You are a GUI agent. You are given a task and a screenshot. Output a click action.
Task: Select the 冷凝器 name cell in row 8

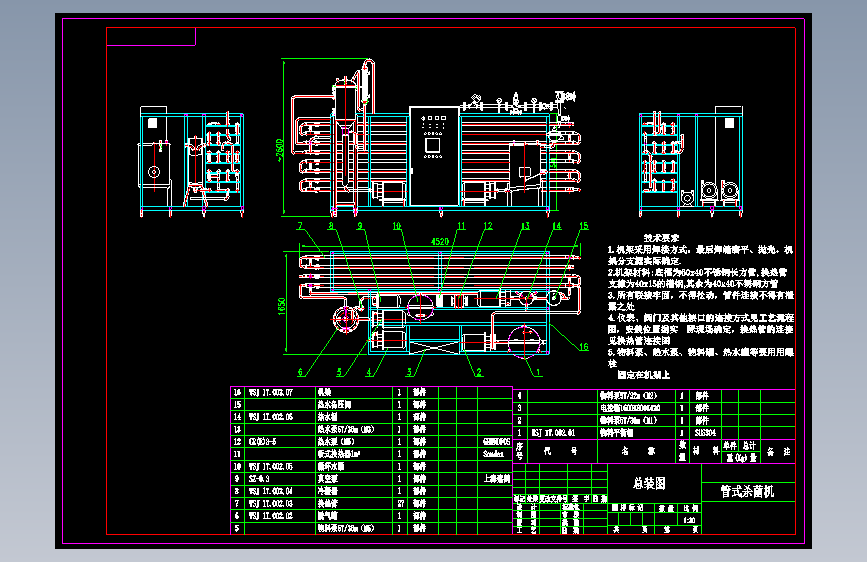click(x=327, y=491)
